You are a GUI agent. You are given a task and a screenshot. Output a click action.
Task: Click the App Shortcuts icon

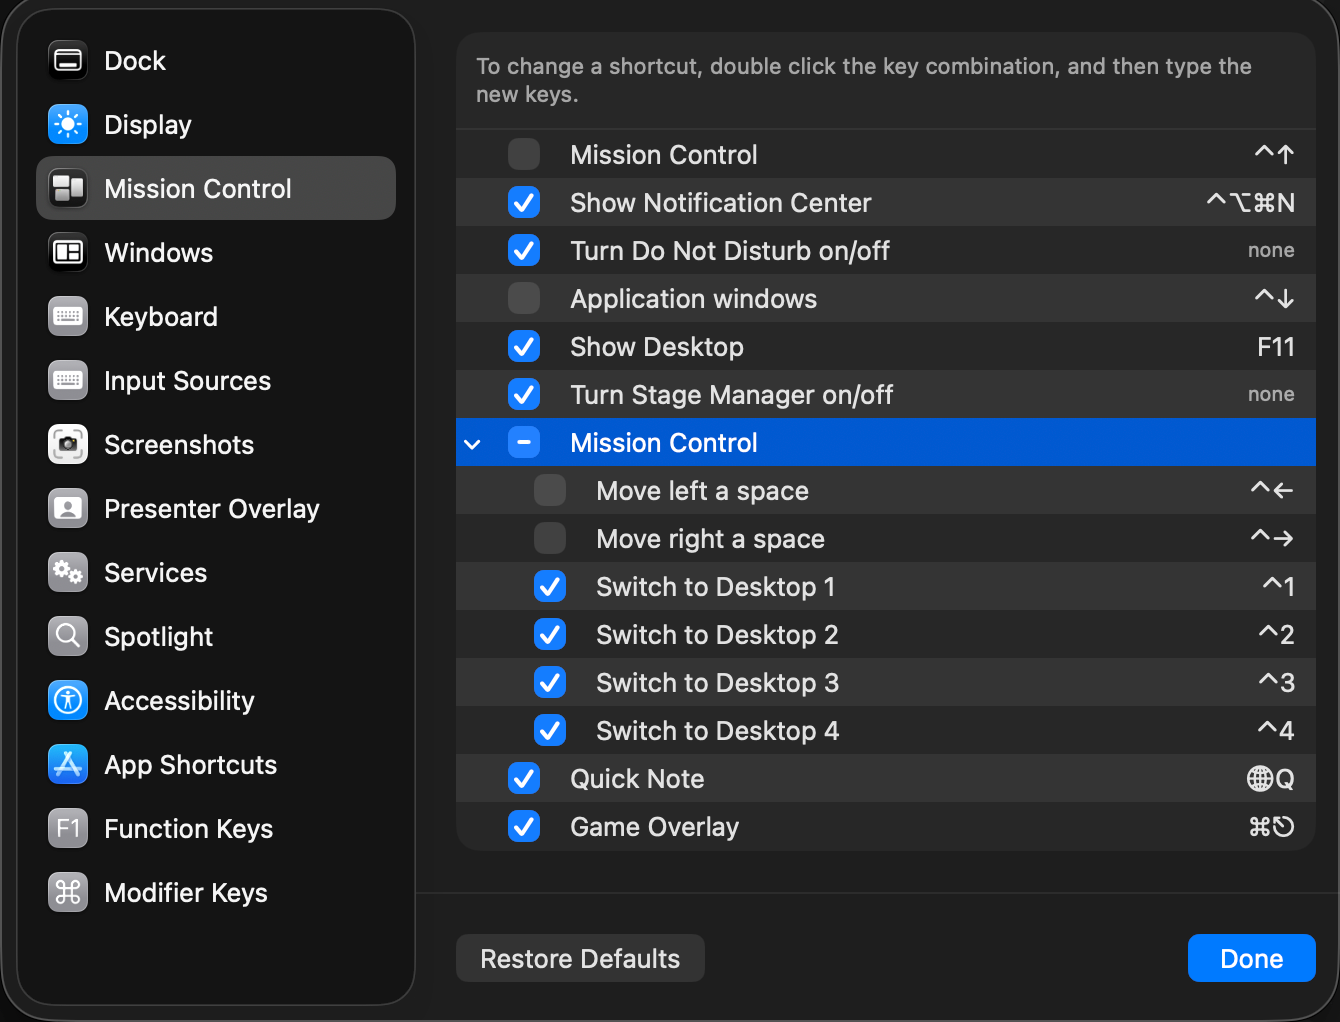pyautogui.click(x=68, y=765)
